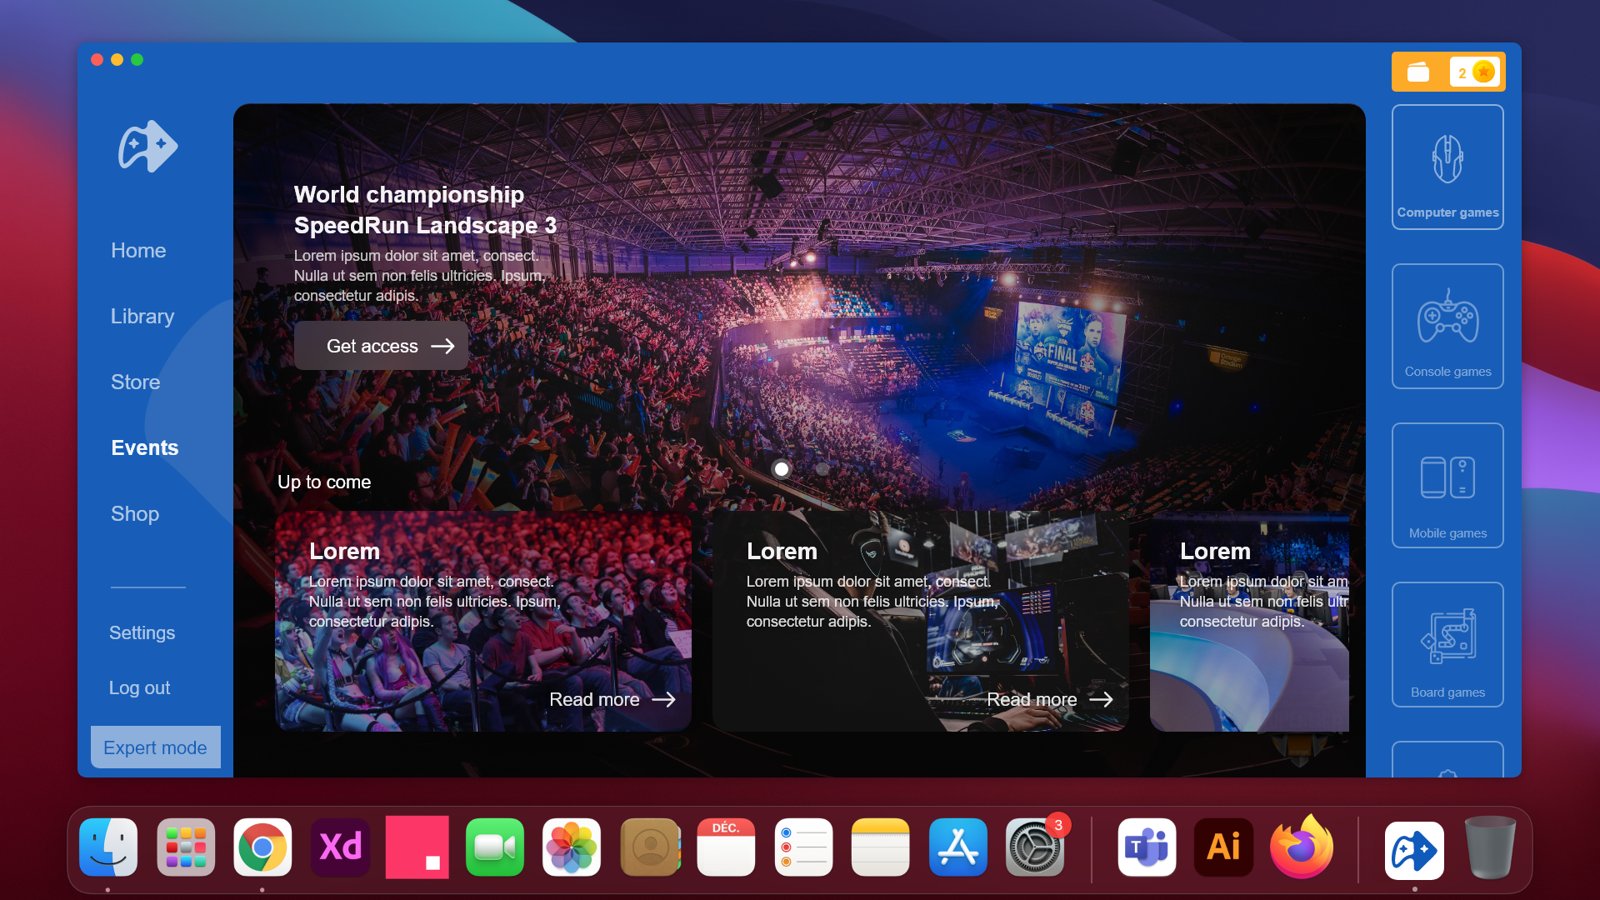This screenshot has height=900, width=1600.
Task: Open the wallet icon in the top bar
Action: [1418, 72]
